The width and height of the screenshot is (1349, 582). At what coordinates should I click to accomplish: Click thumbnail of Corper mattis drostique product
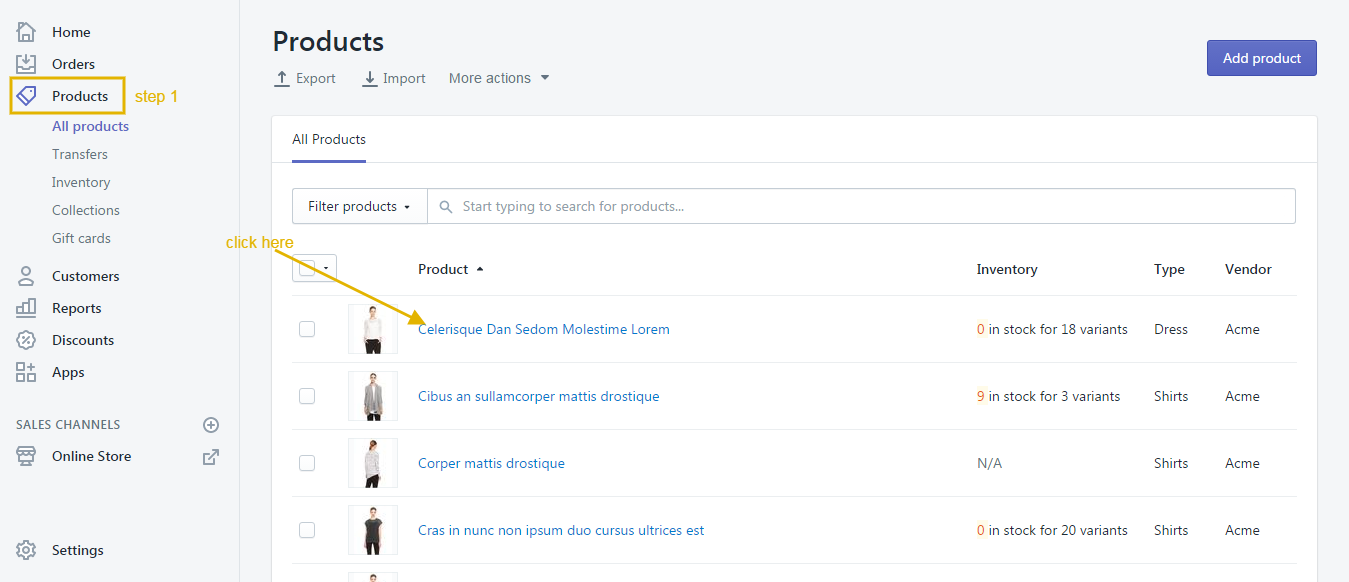pyautogui.click(x=373, y=463)
